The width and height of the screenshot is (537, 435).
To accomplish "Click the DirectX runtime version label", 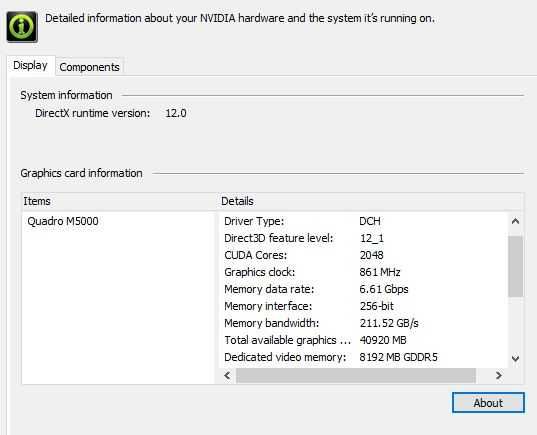I will [x=92, y=113].
